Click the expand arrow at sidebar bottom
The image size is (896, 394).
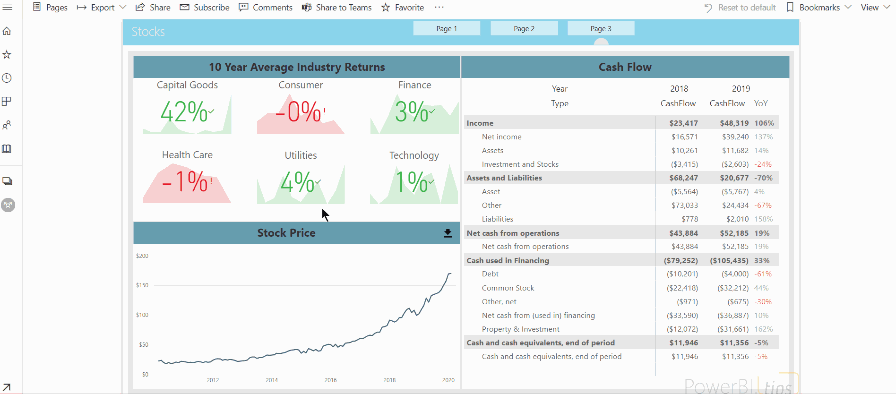point(7,387)
